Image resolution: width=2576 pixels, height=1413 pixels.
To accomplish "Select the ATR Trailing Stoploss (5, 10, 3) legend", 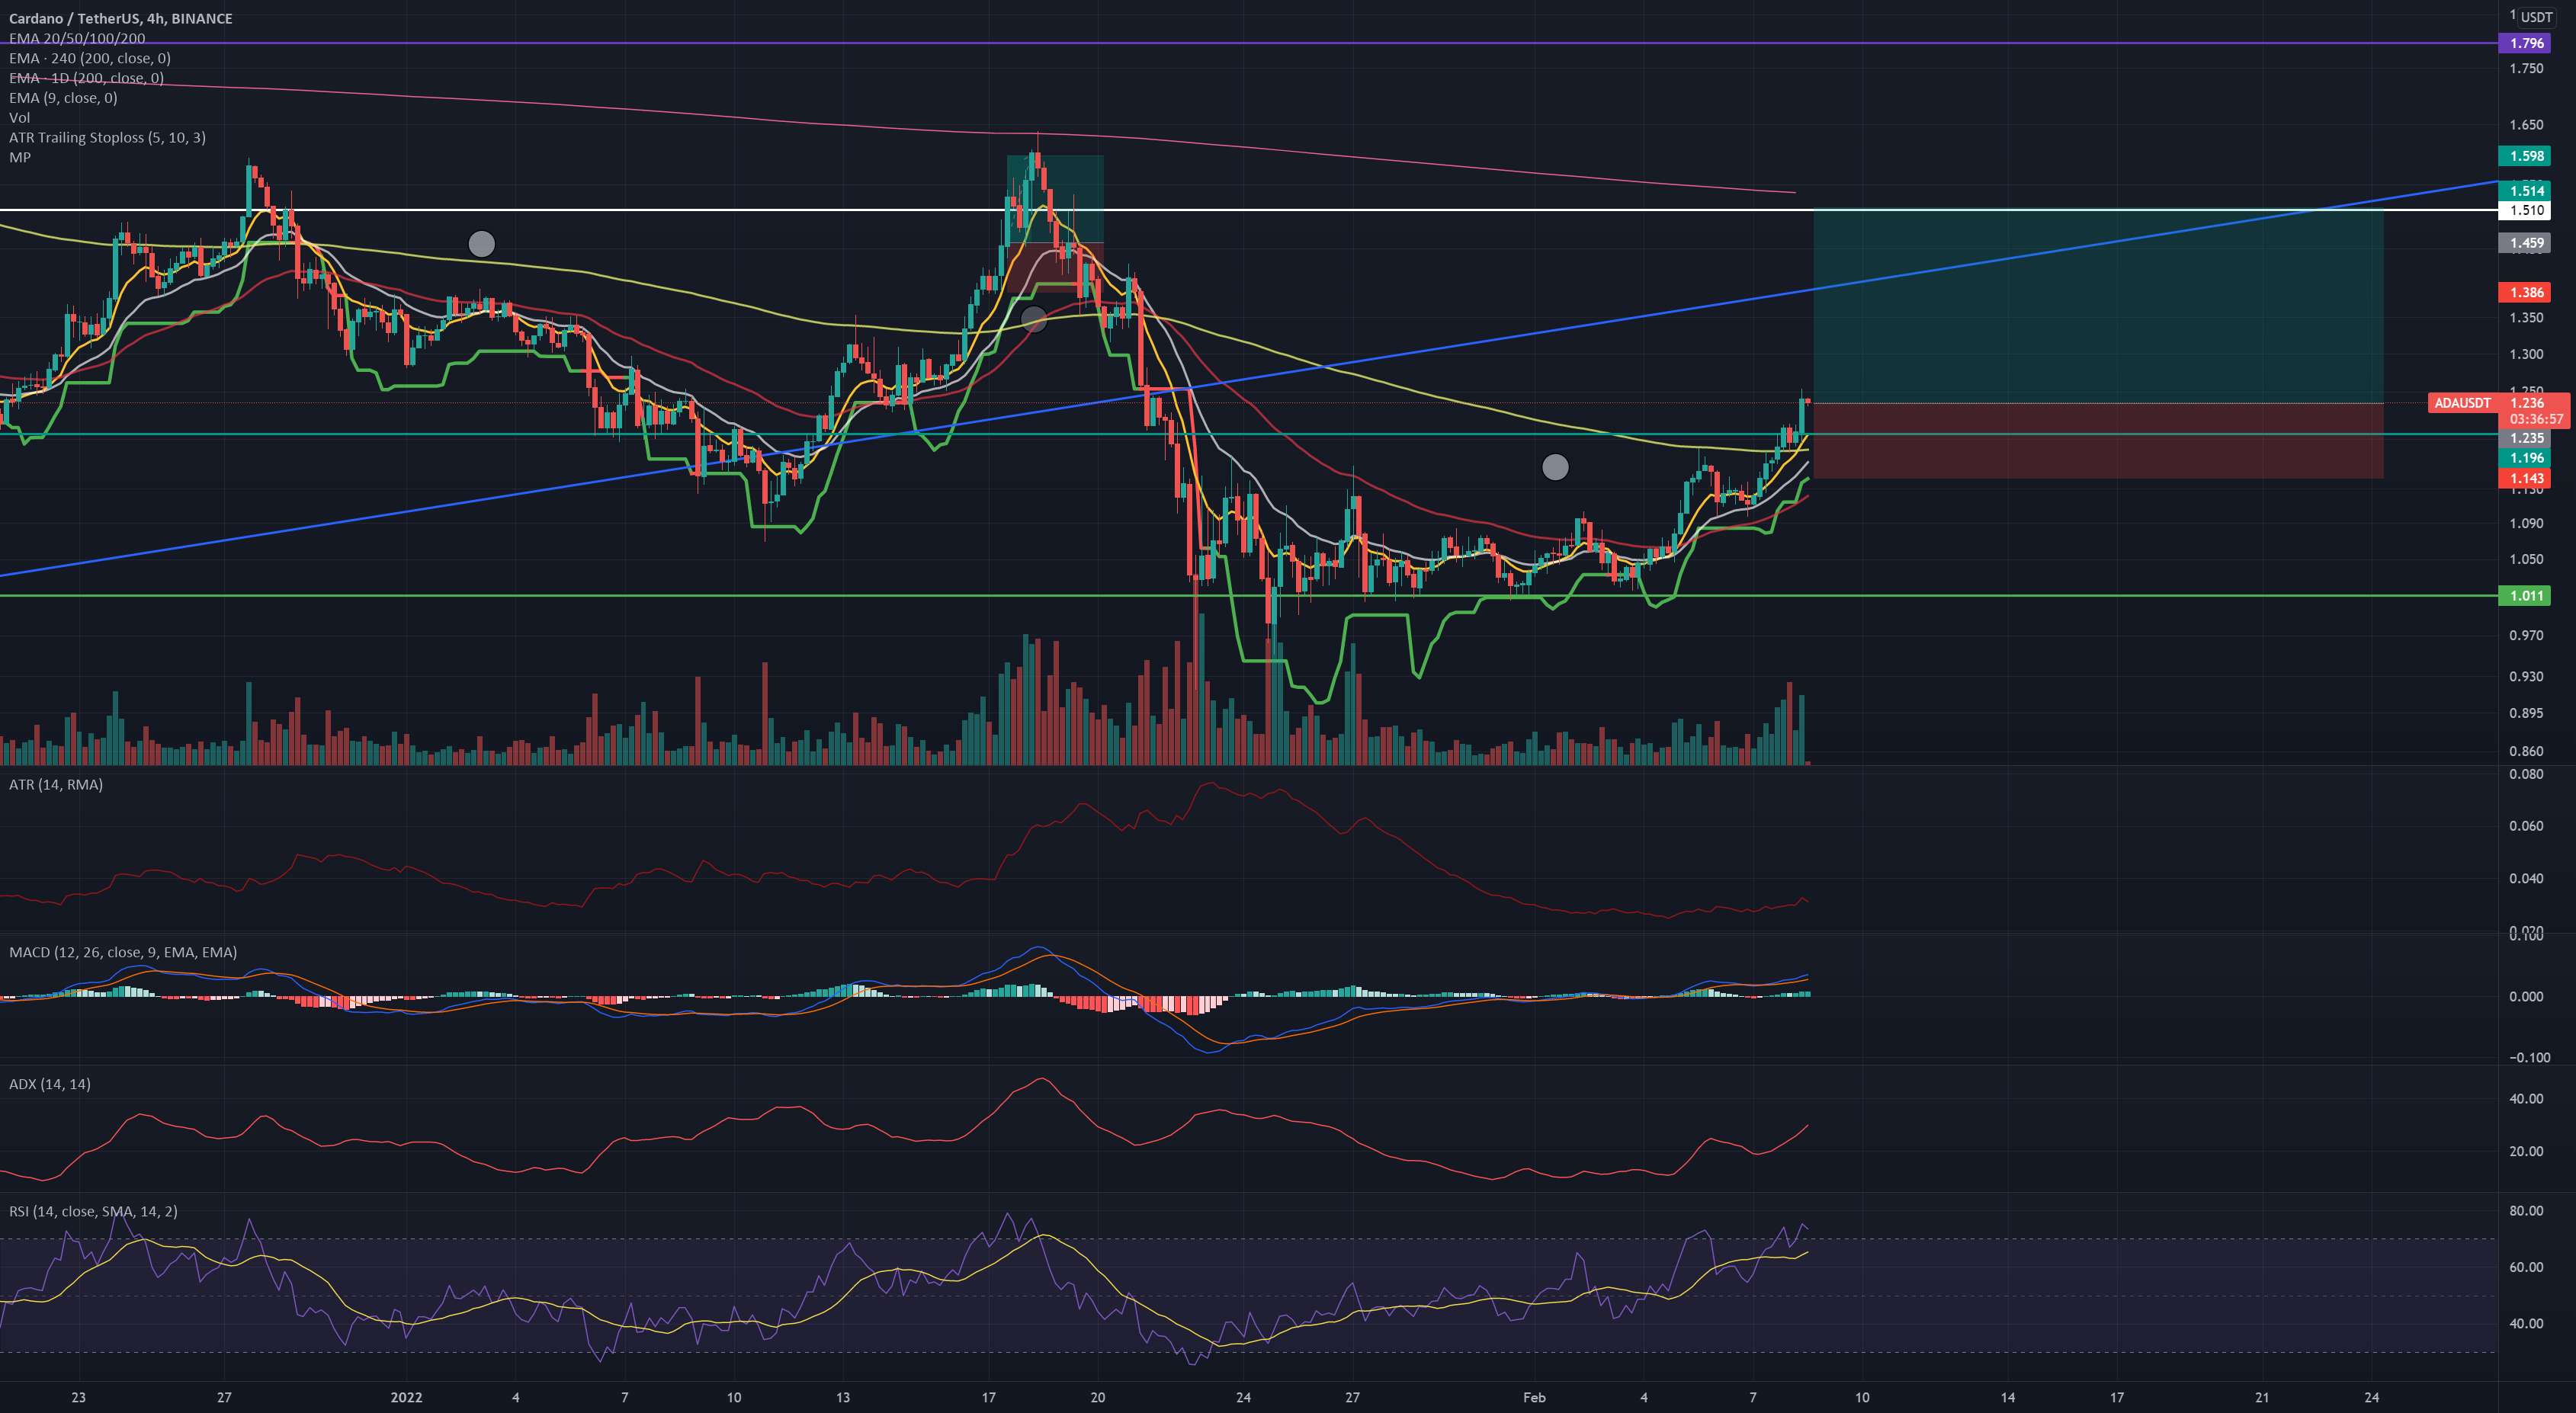I will [107, 137].
